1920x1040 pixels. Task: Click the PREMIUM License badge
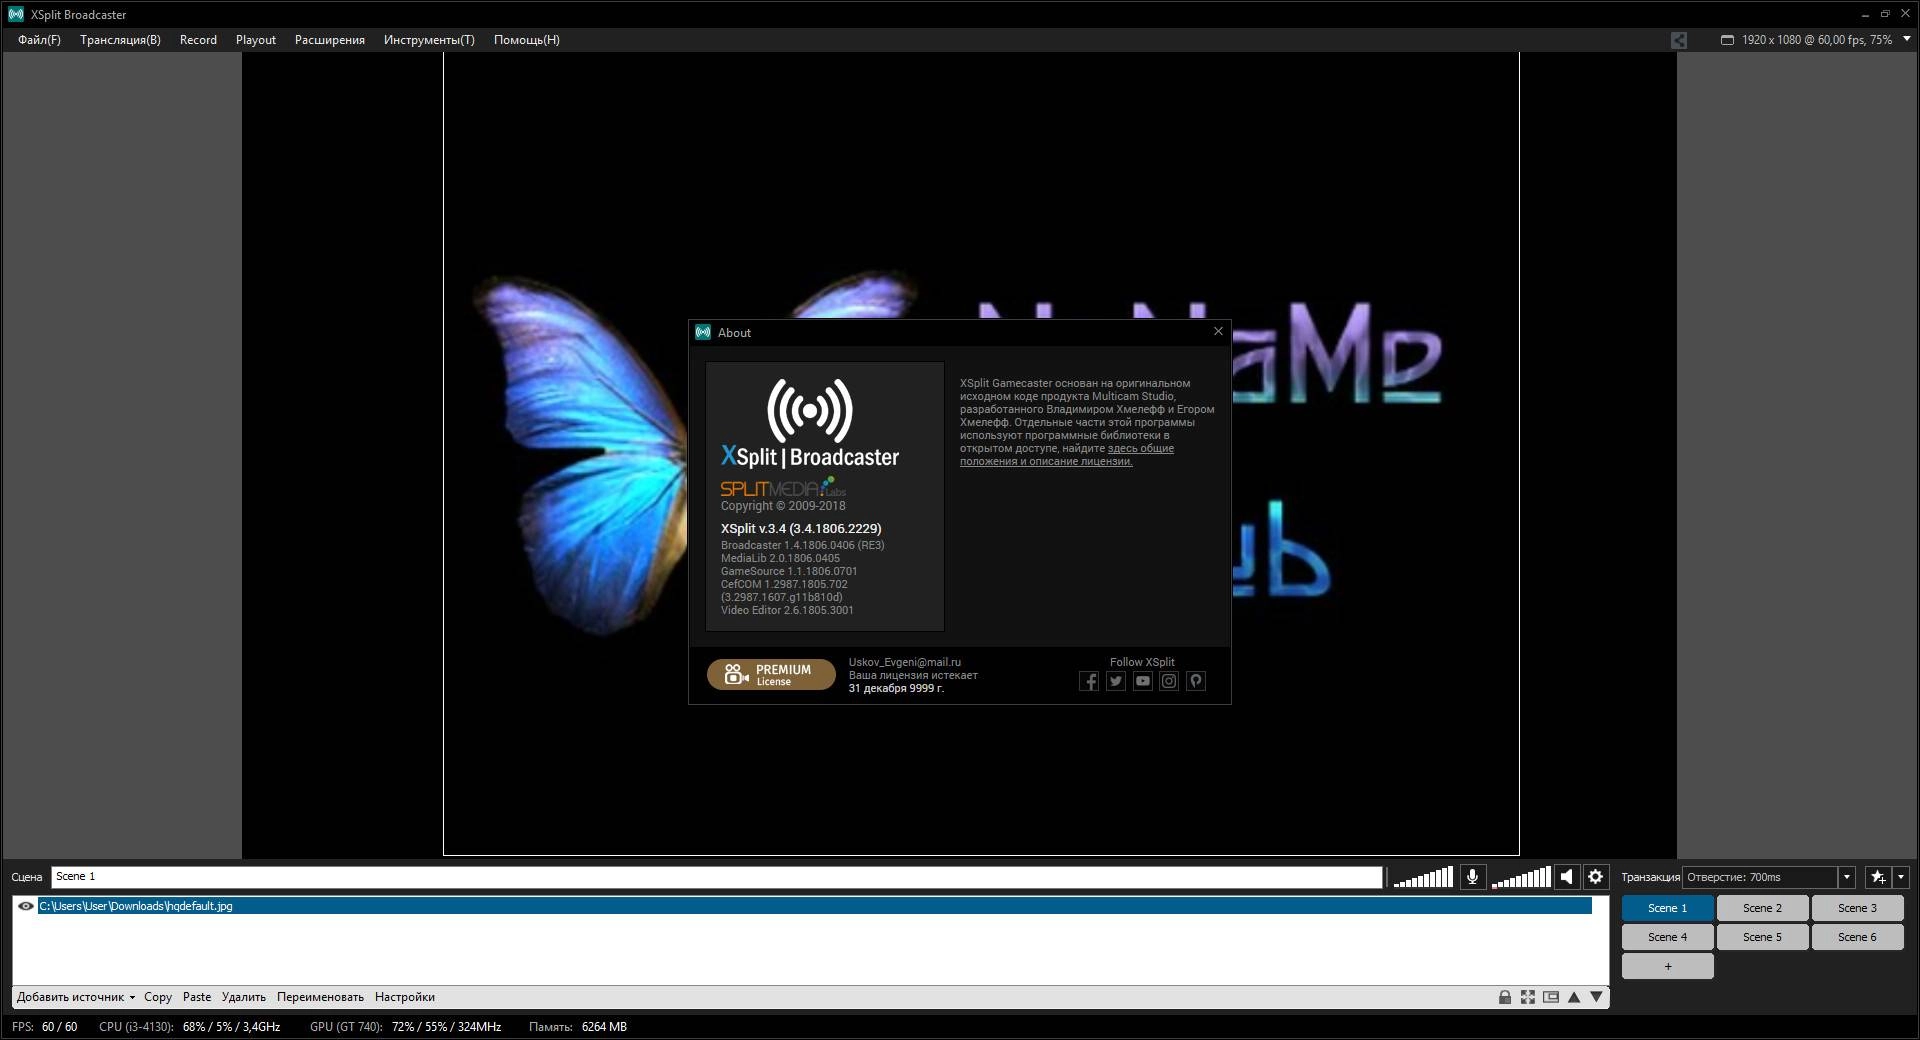coord(771,675)
